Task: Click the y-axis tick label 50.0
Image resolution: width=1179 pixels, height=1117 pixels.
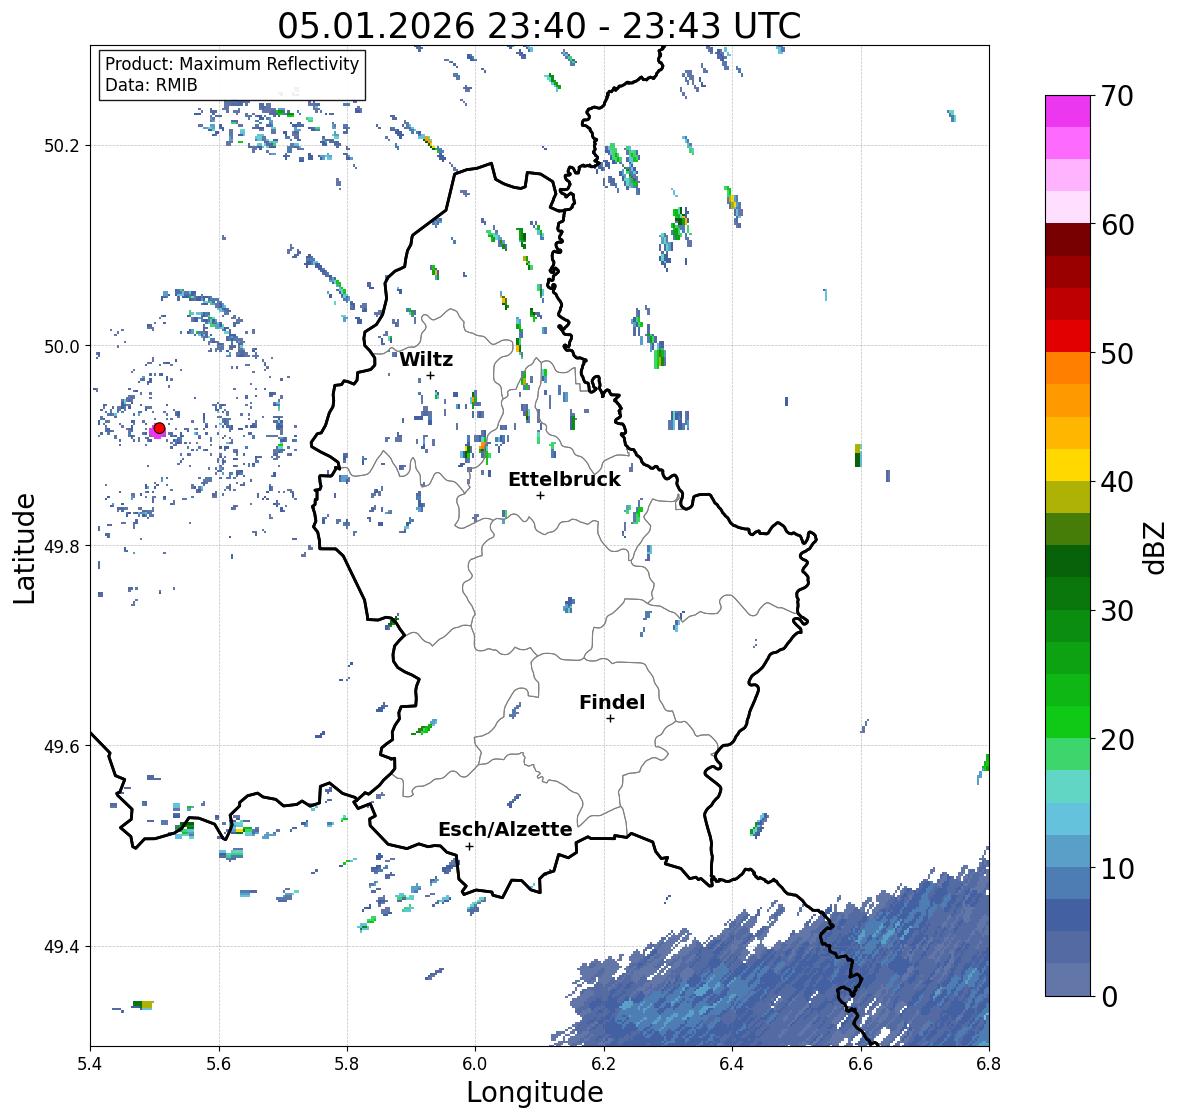Action: pyautogui.click(x=62, y=347)
